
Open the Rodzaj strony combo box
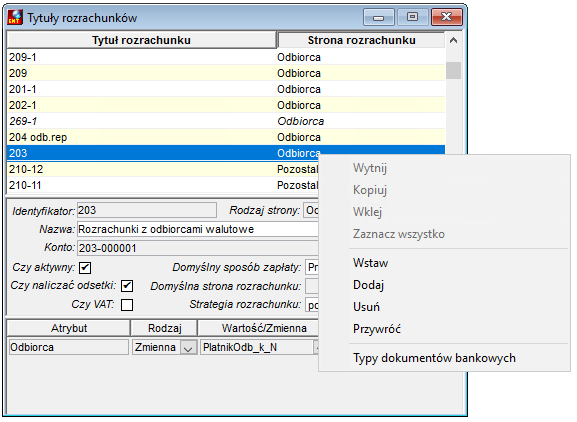(311, 210)
